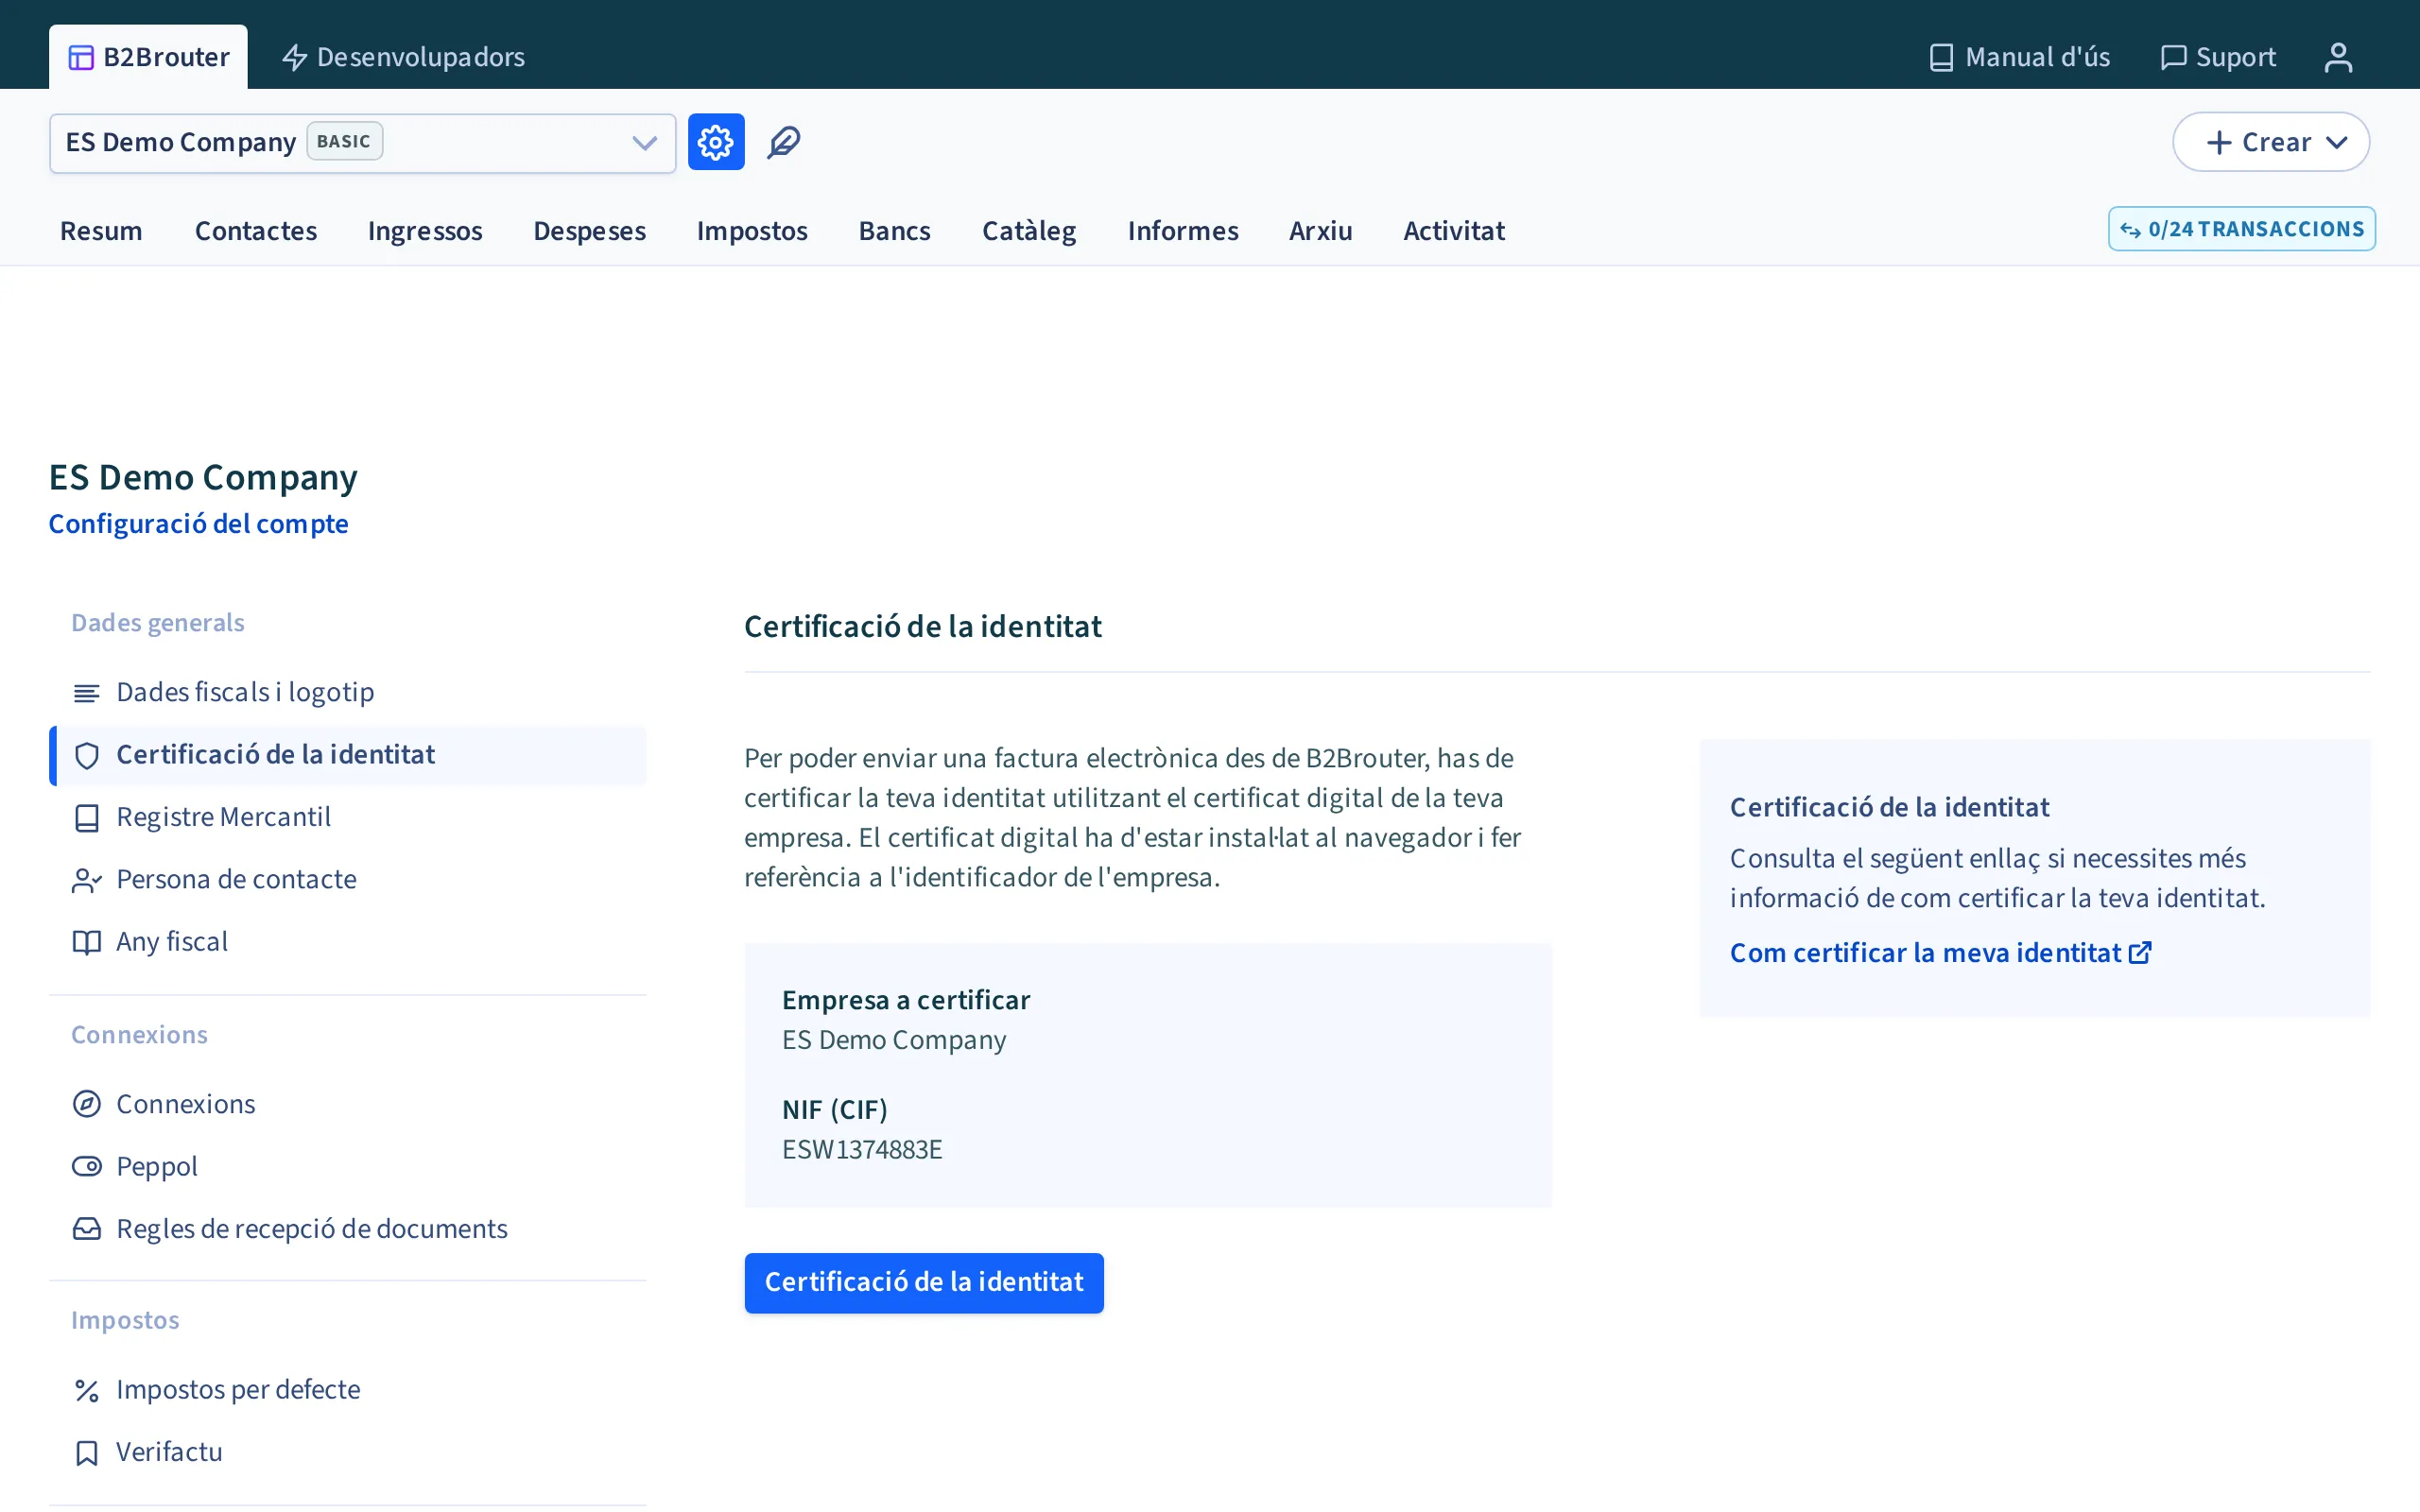Image resolution: width=2420 pixels, height=1512 pixels.
Task: Click the ES Demo Company page heading
Action: [203, 477]
